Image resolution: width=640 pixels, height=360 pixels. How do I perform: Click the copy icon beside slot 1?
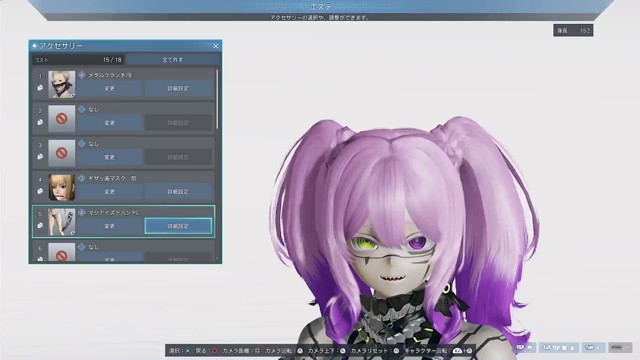coord(40,88)
